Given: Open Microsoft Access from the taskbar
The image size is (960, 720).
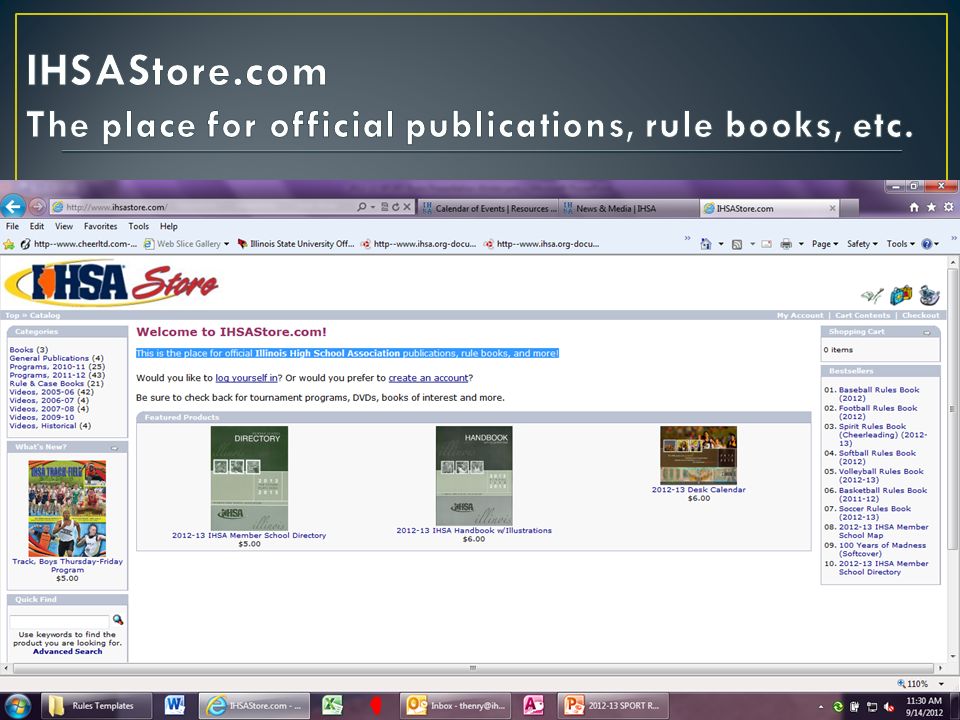Looking at the screenshot, I should pos(533,705).
